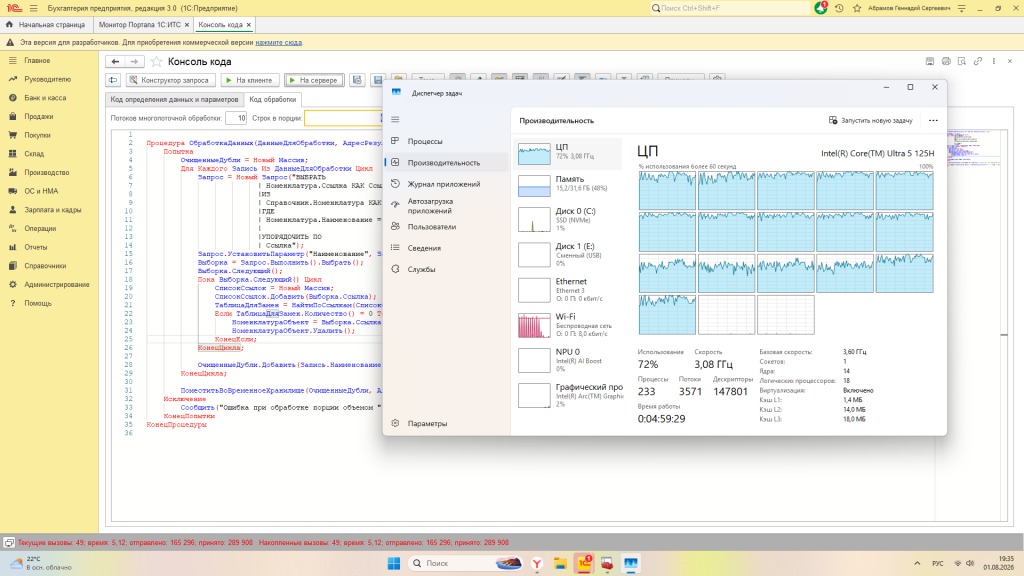Switch to Монитор Портала 1С:ИТС tab
1024x576 pixels.
tap(140, 25)
